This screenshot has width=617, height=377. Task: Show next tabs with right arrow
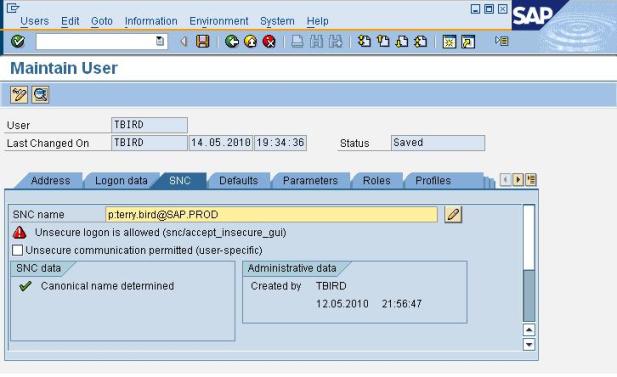[518, 180]
